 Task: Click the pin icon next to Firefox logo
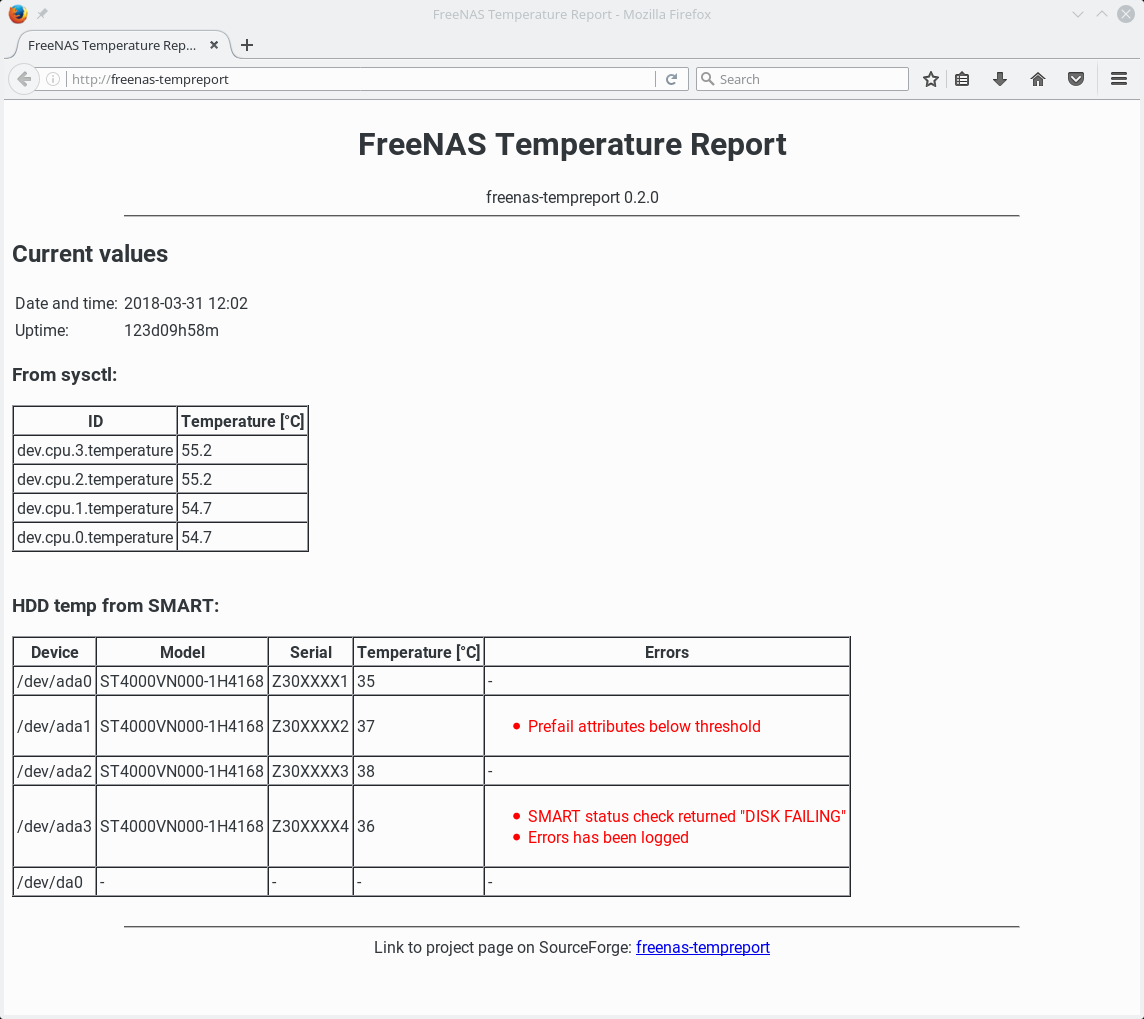pos(41,14)
